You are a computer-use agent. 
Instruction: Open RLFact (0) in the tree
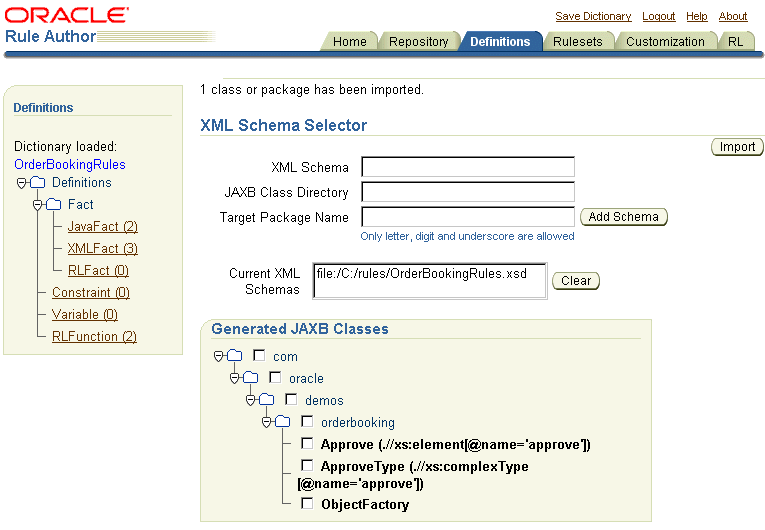coord(98,270)
